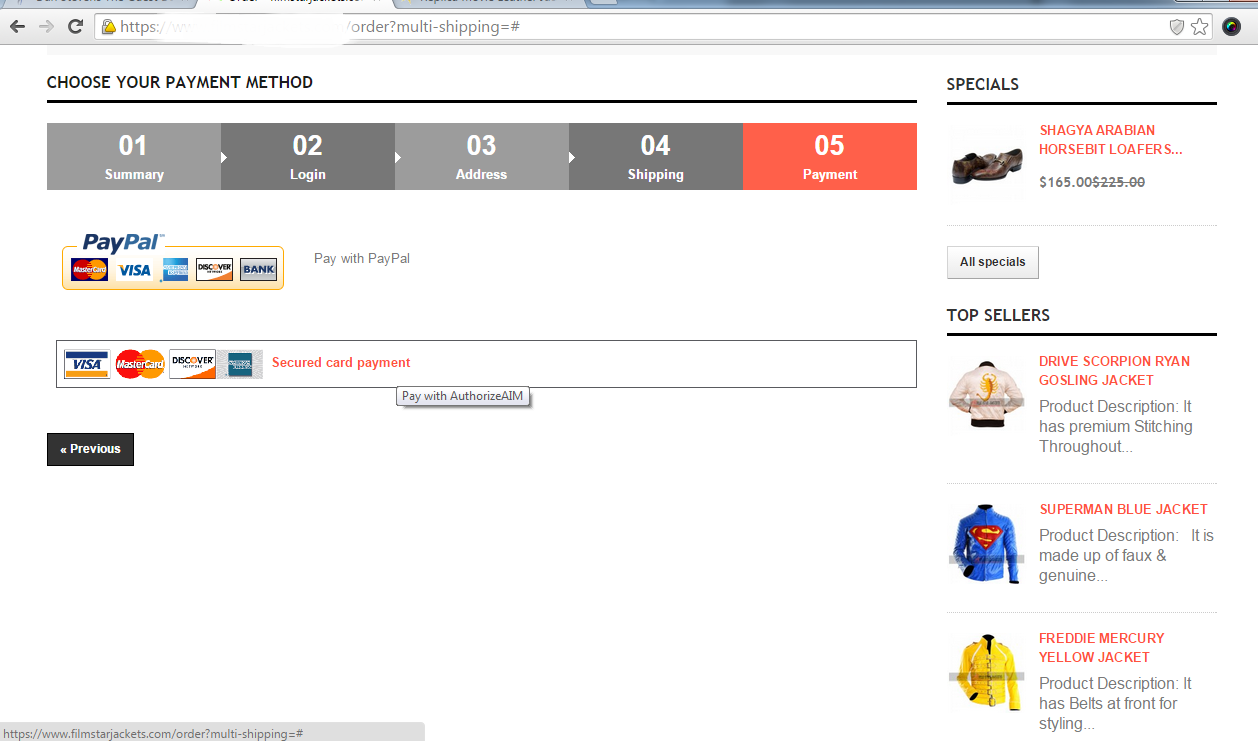Click the MasterCard icon in secured card row
This screenshot has width=1258, height=741.
tap(140, 364)
